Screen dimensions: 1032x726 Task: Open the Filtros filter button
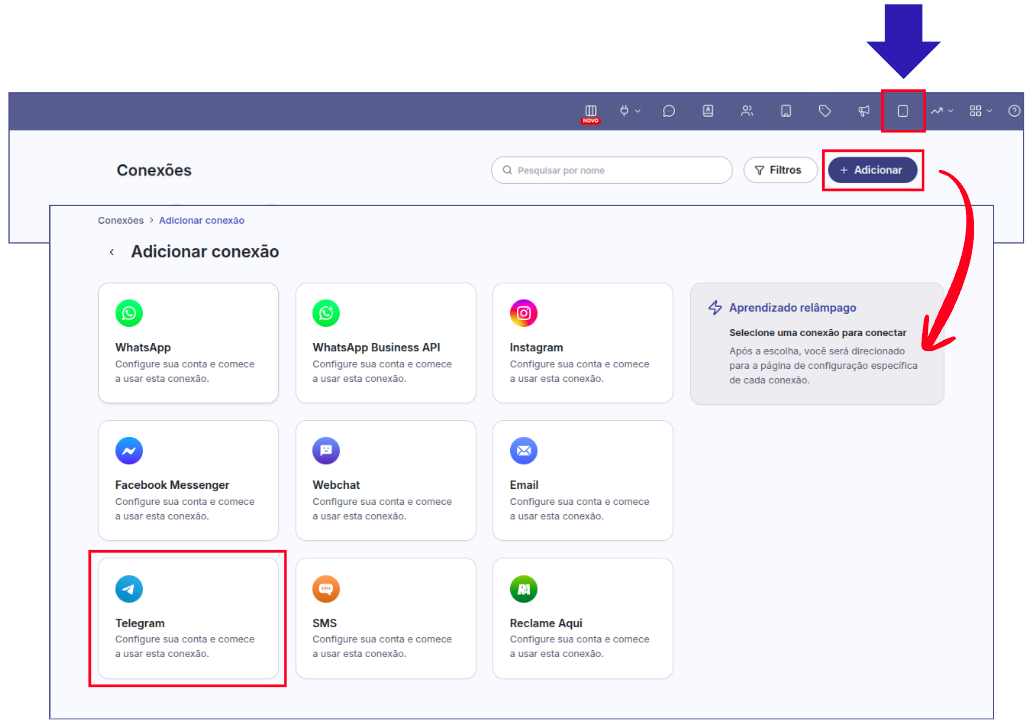pyautogui.click(x=780, y=170)
